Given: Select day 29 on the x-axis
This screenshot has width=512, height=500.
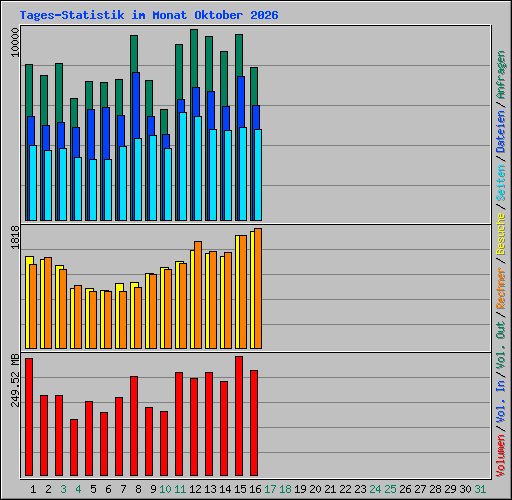Looking at the screenshot, I should click(x=450, y=489).
